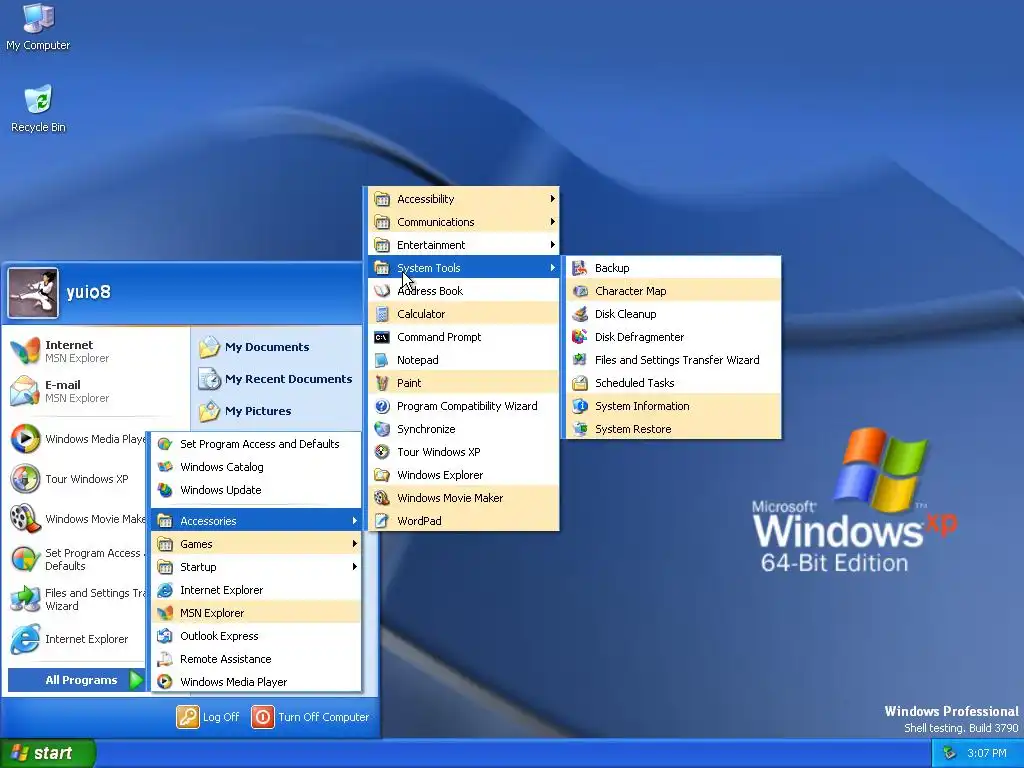Expand the Communications submenu

pos(464,222)
